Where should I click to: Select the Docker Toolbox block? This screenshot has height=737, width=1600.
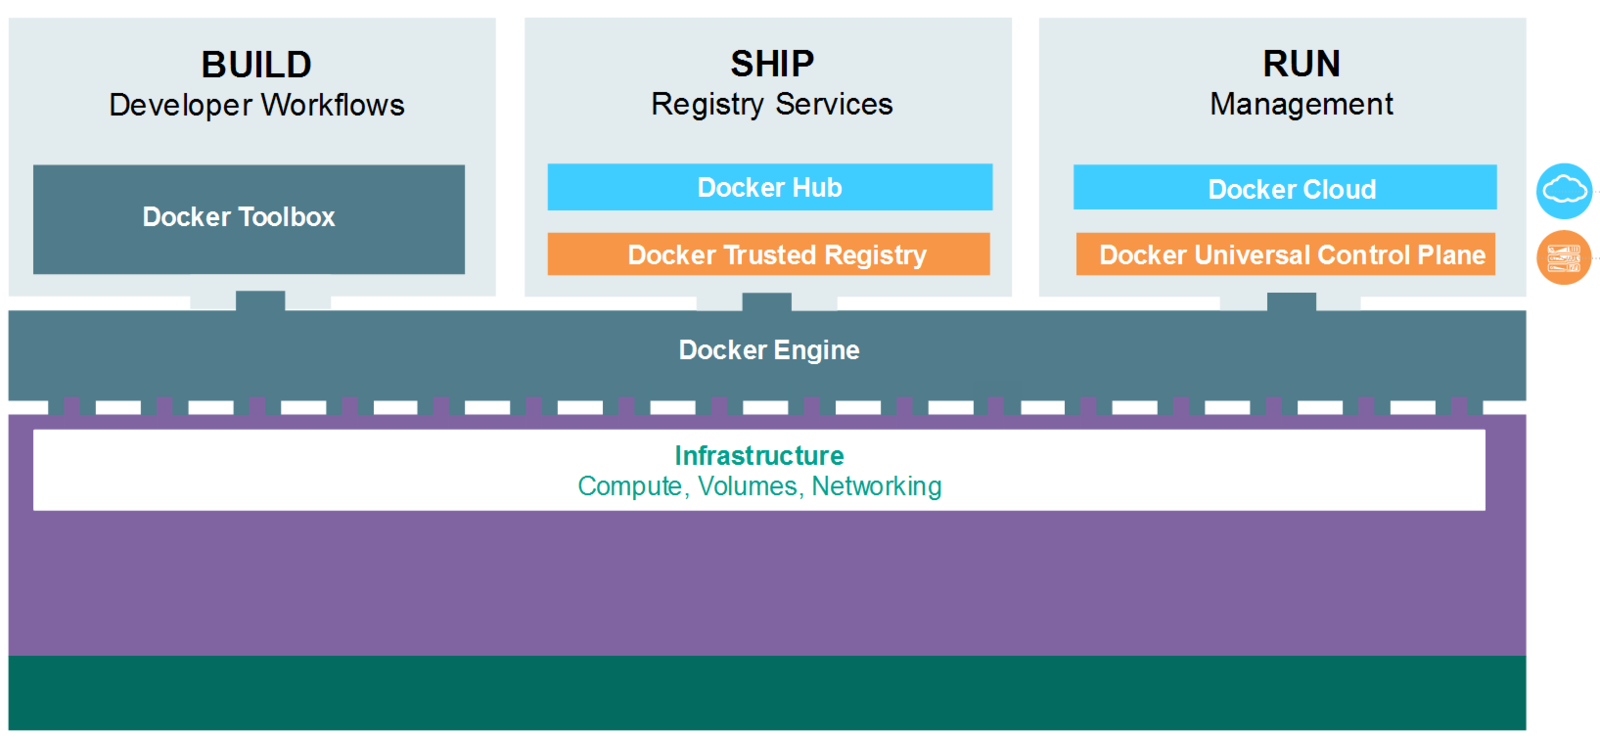click(x=249, y=219)
